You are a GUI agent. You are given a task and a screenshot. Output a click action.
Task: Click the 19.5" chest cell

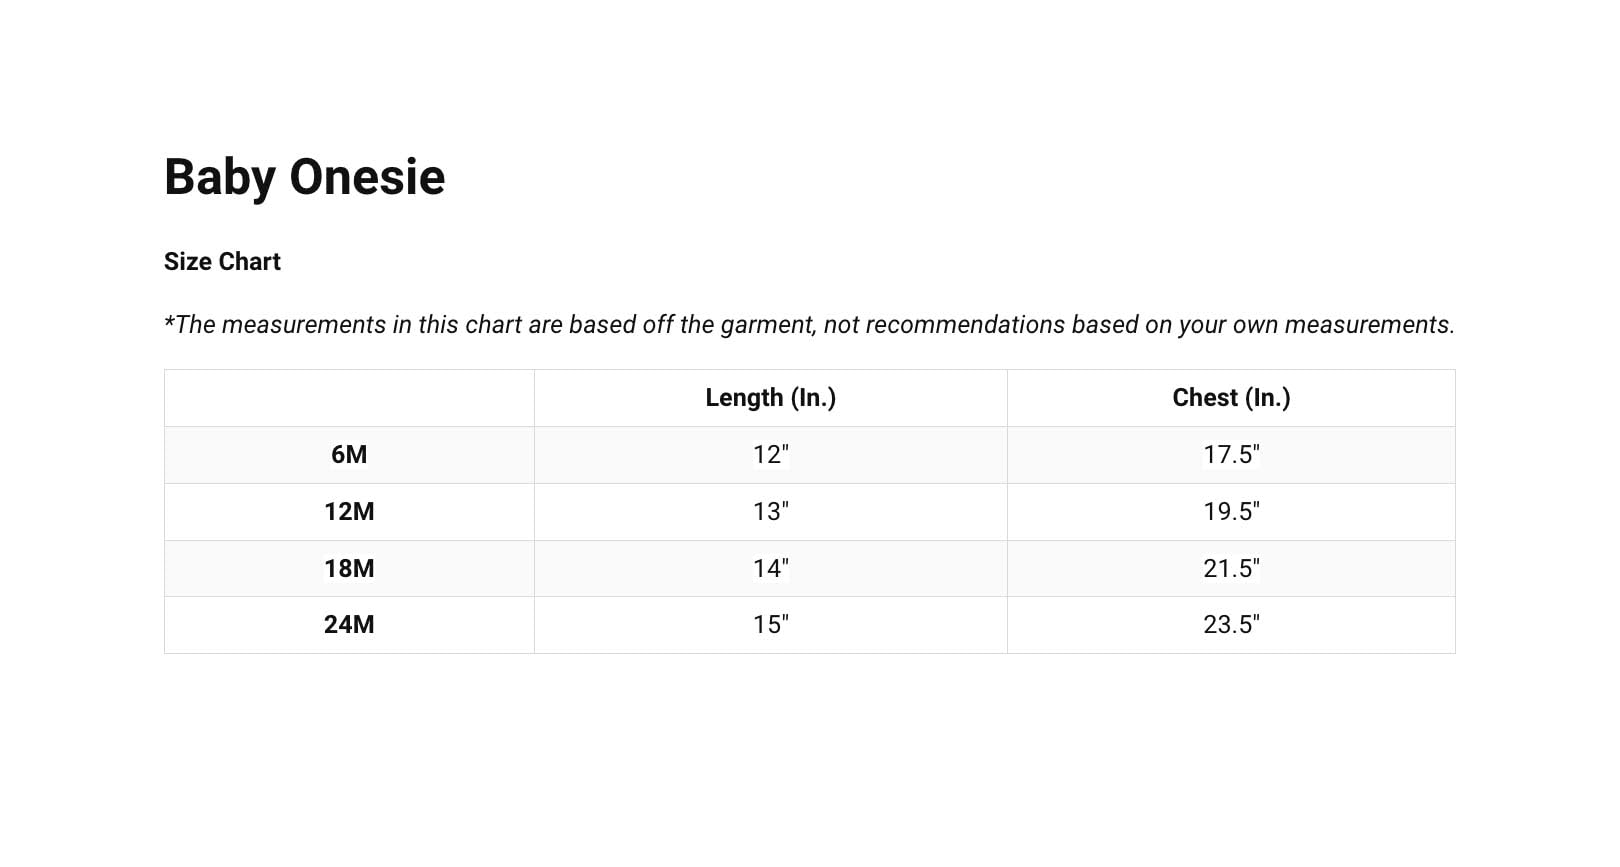[1231, 512]
